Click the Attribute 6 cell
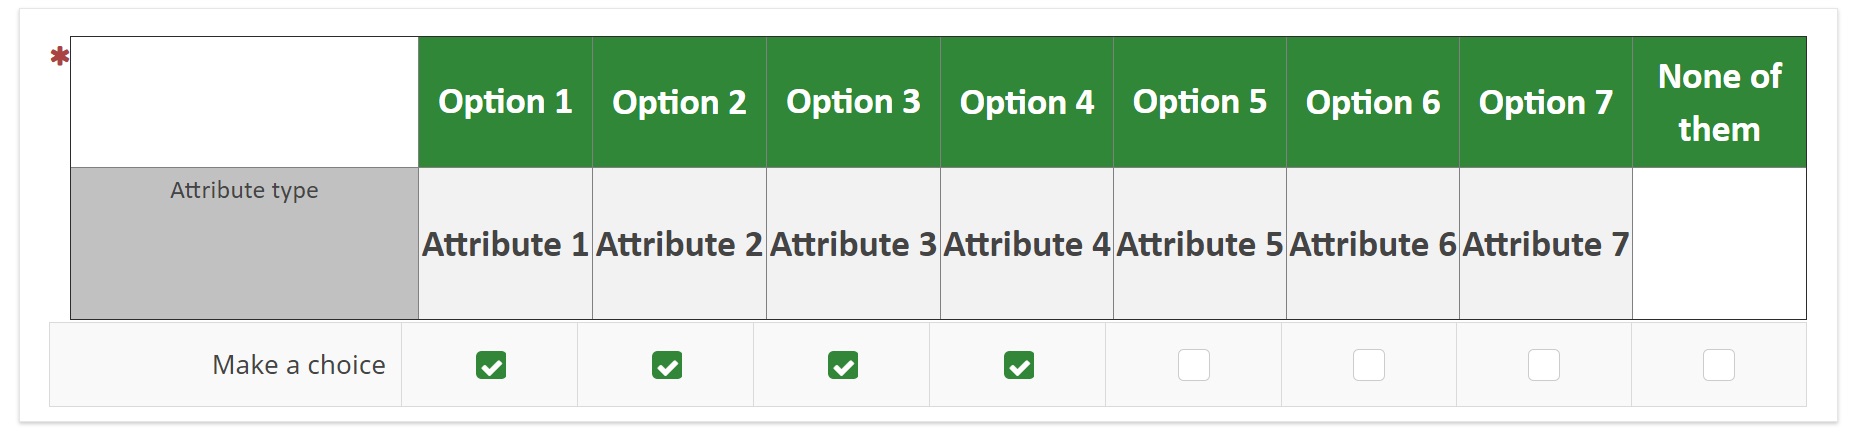1850x443 pixels. tap(1373, 244)
